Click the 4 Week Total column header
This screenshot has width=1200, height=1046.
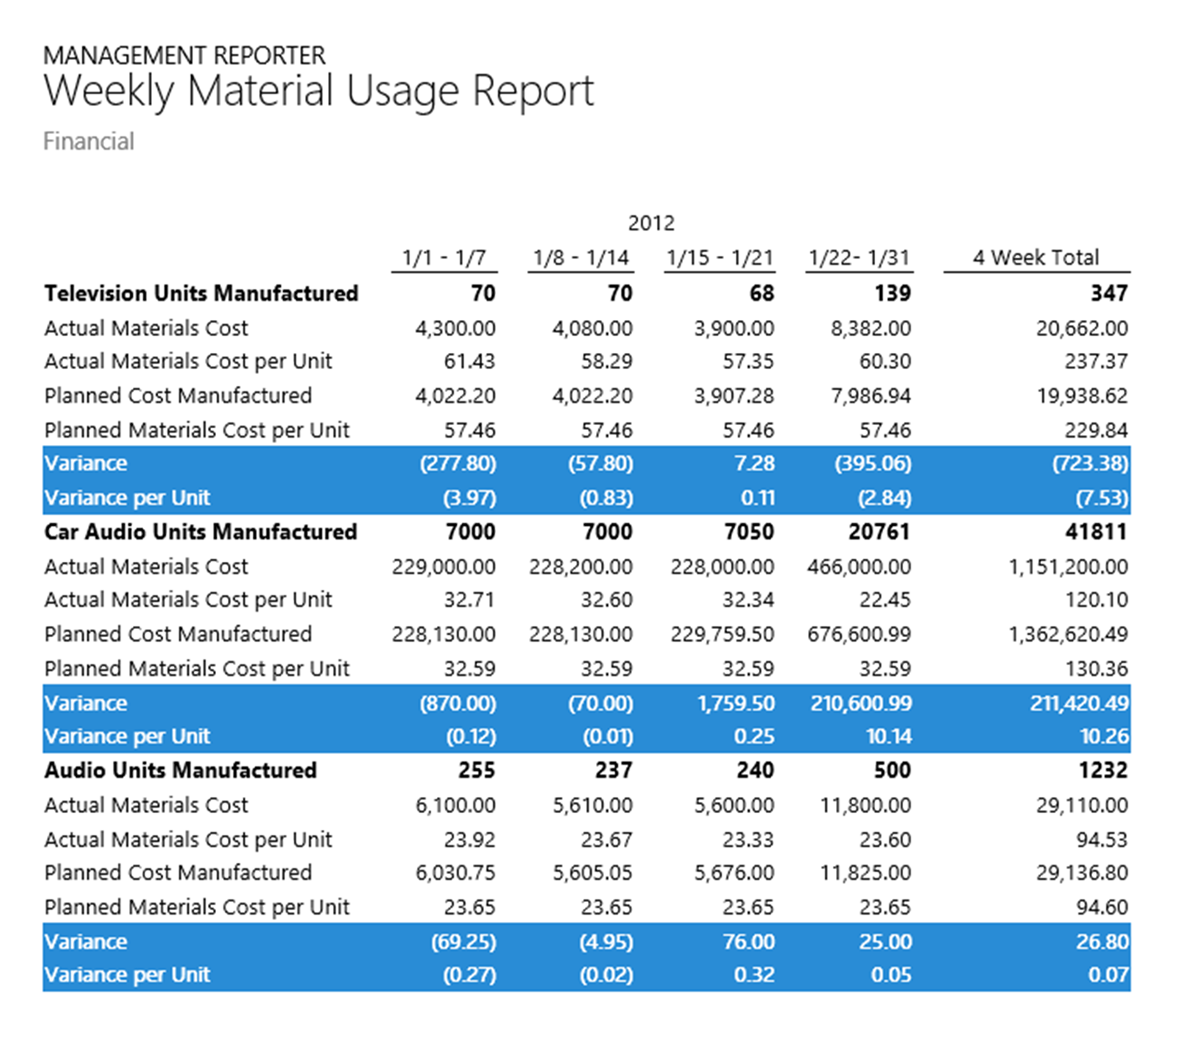point(1036,258)
